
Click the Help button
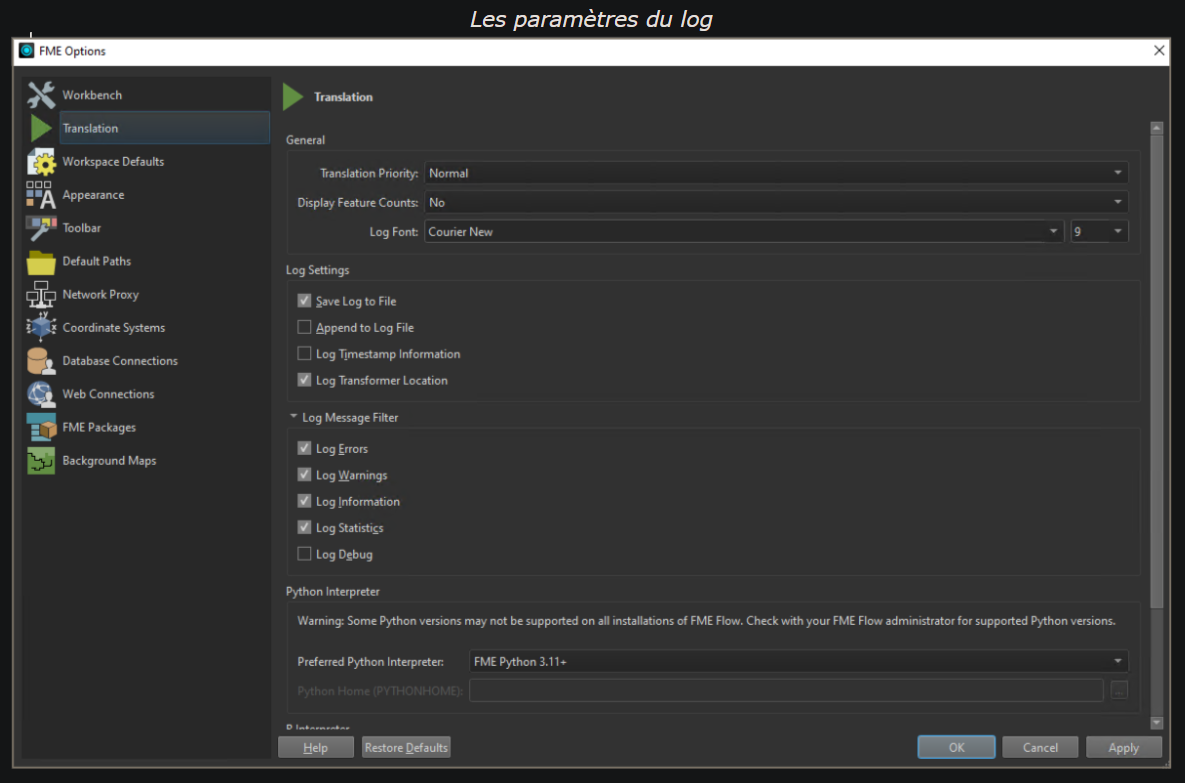pyautogui.click(x=315, y=747)
